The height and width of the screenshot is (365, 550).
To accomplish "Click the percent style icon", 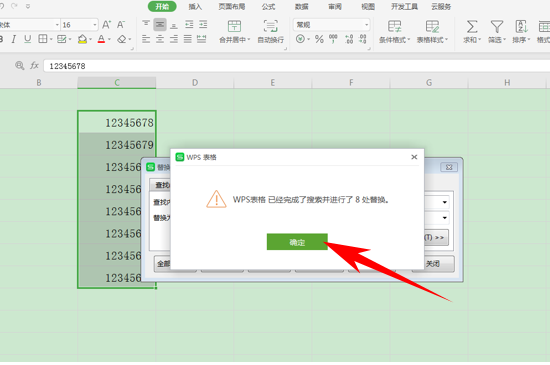I will [319, 39].
